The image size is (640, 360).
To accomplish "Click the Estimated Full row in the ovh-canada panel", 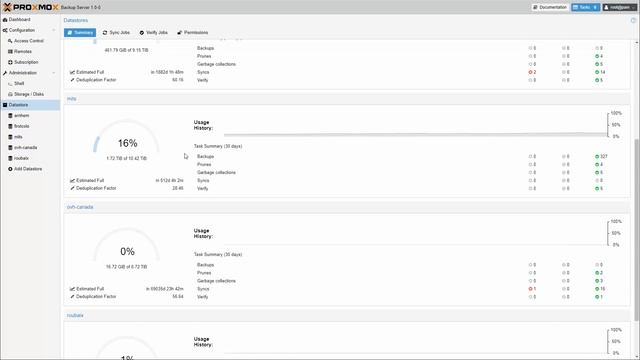I will point(127,289).
